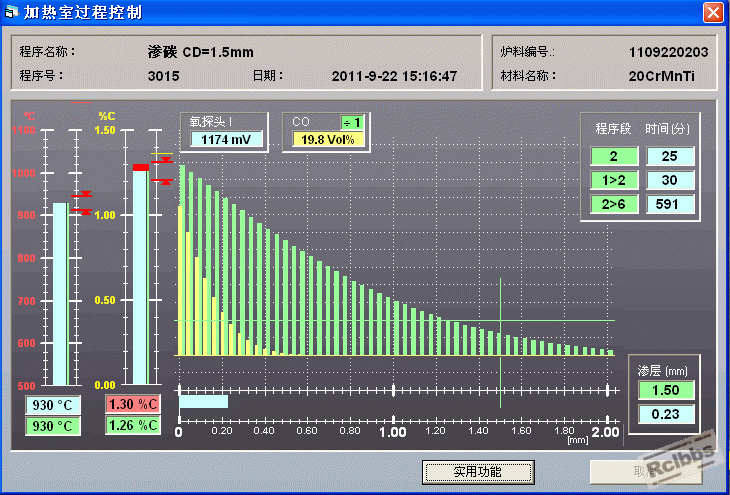Click the window title bar app icon
730x495 pixels.
coord(11,13)
